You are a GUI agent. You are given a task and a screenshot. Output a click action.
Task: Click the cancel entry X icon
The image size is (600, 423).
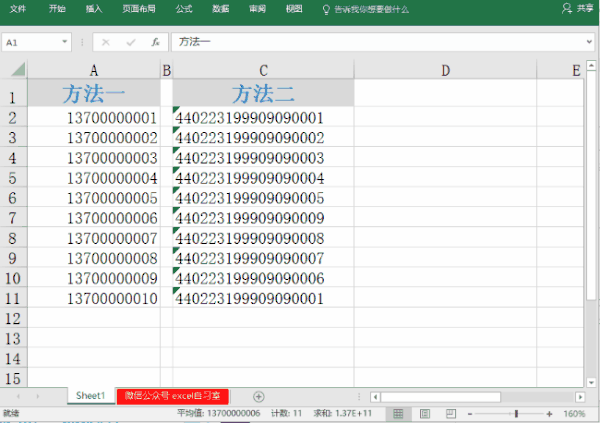tap(106, 42)
